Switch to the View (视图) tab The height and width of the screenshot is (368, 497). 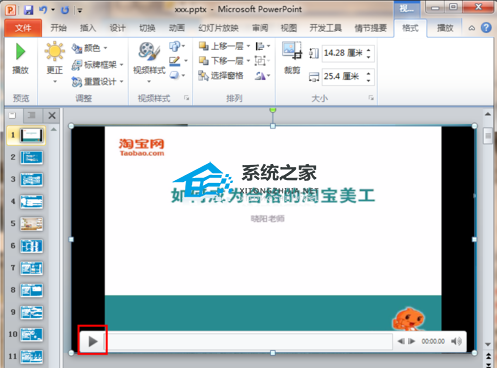(289, 28)
